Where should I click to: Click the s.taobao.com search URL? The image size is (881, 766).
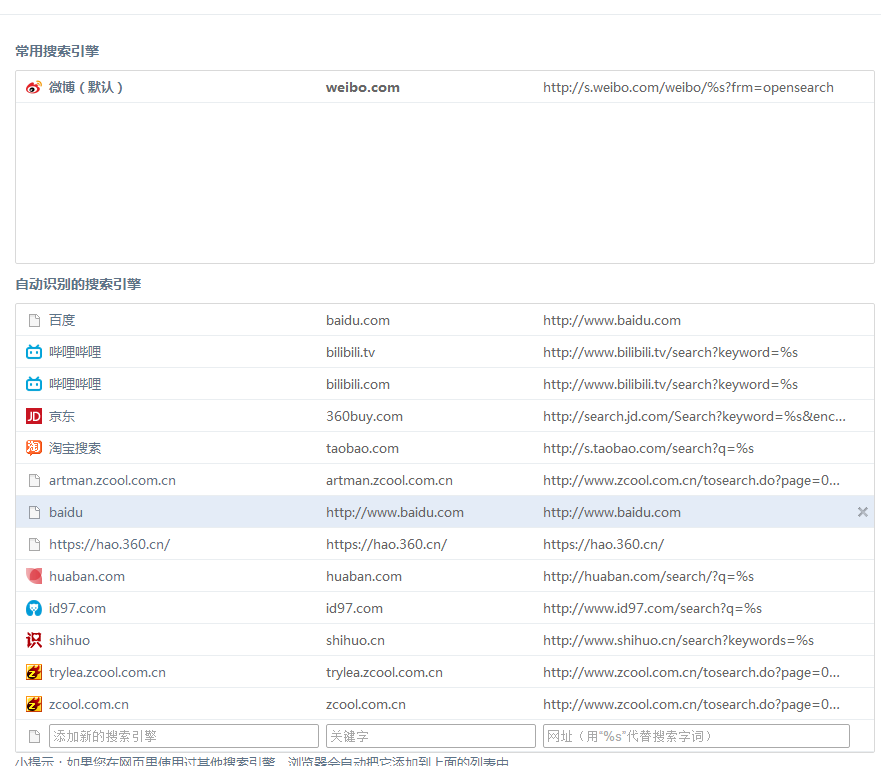click(x=648, y=448)
